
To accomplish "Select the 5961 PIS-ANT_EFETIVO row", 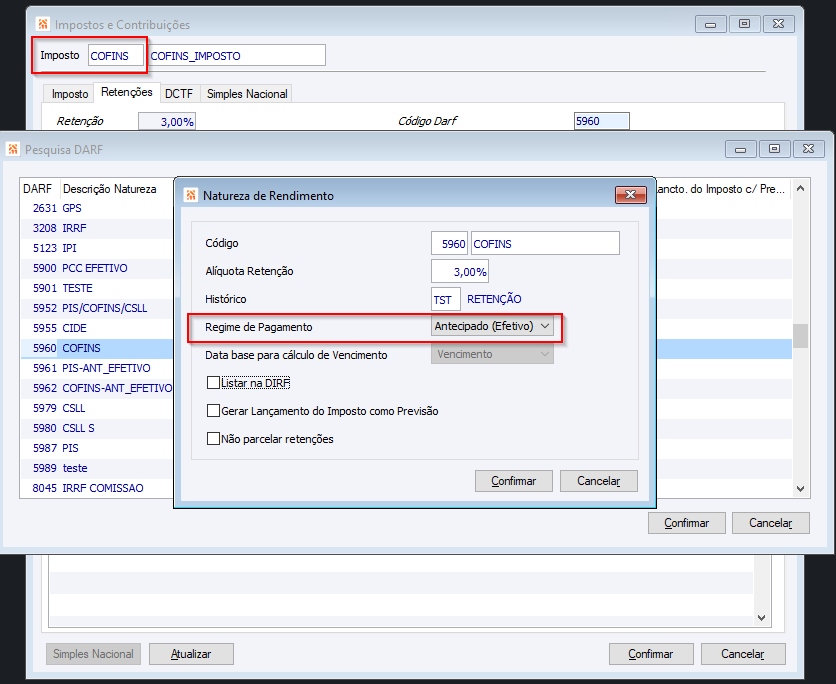I will (97, 368).
